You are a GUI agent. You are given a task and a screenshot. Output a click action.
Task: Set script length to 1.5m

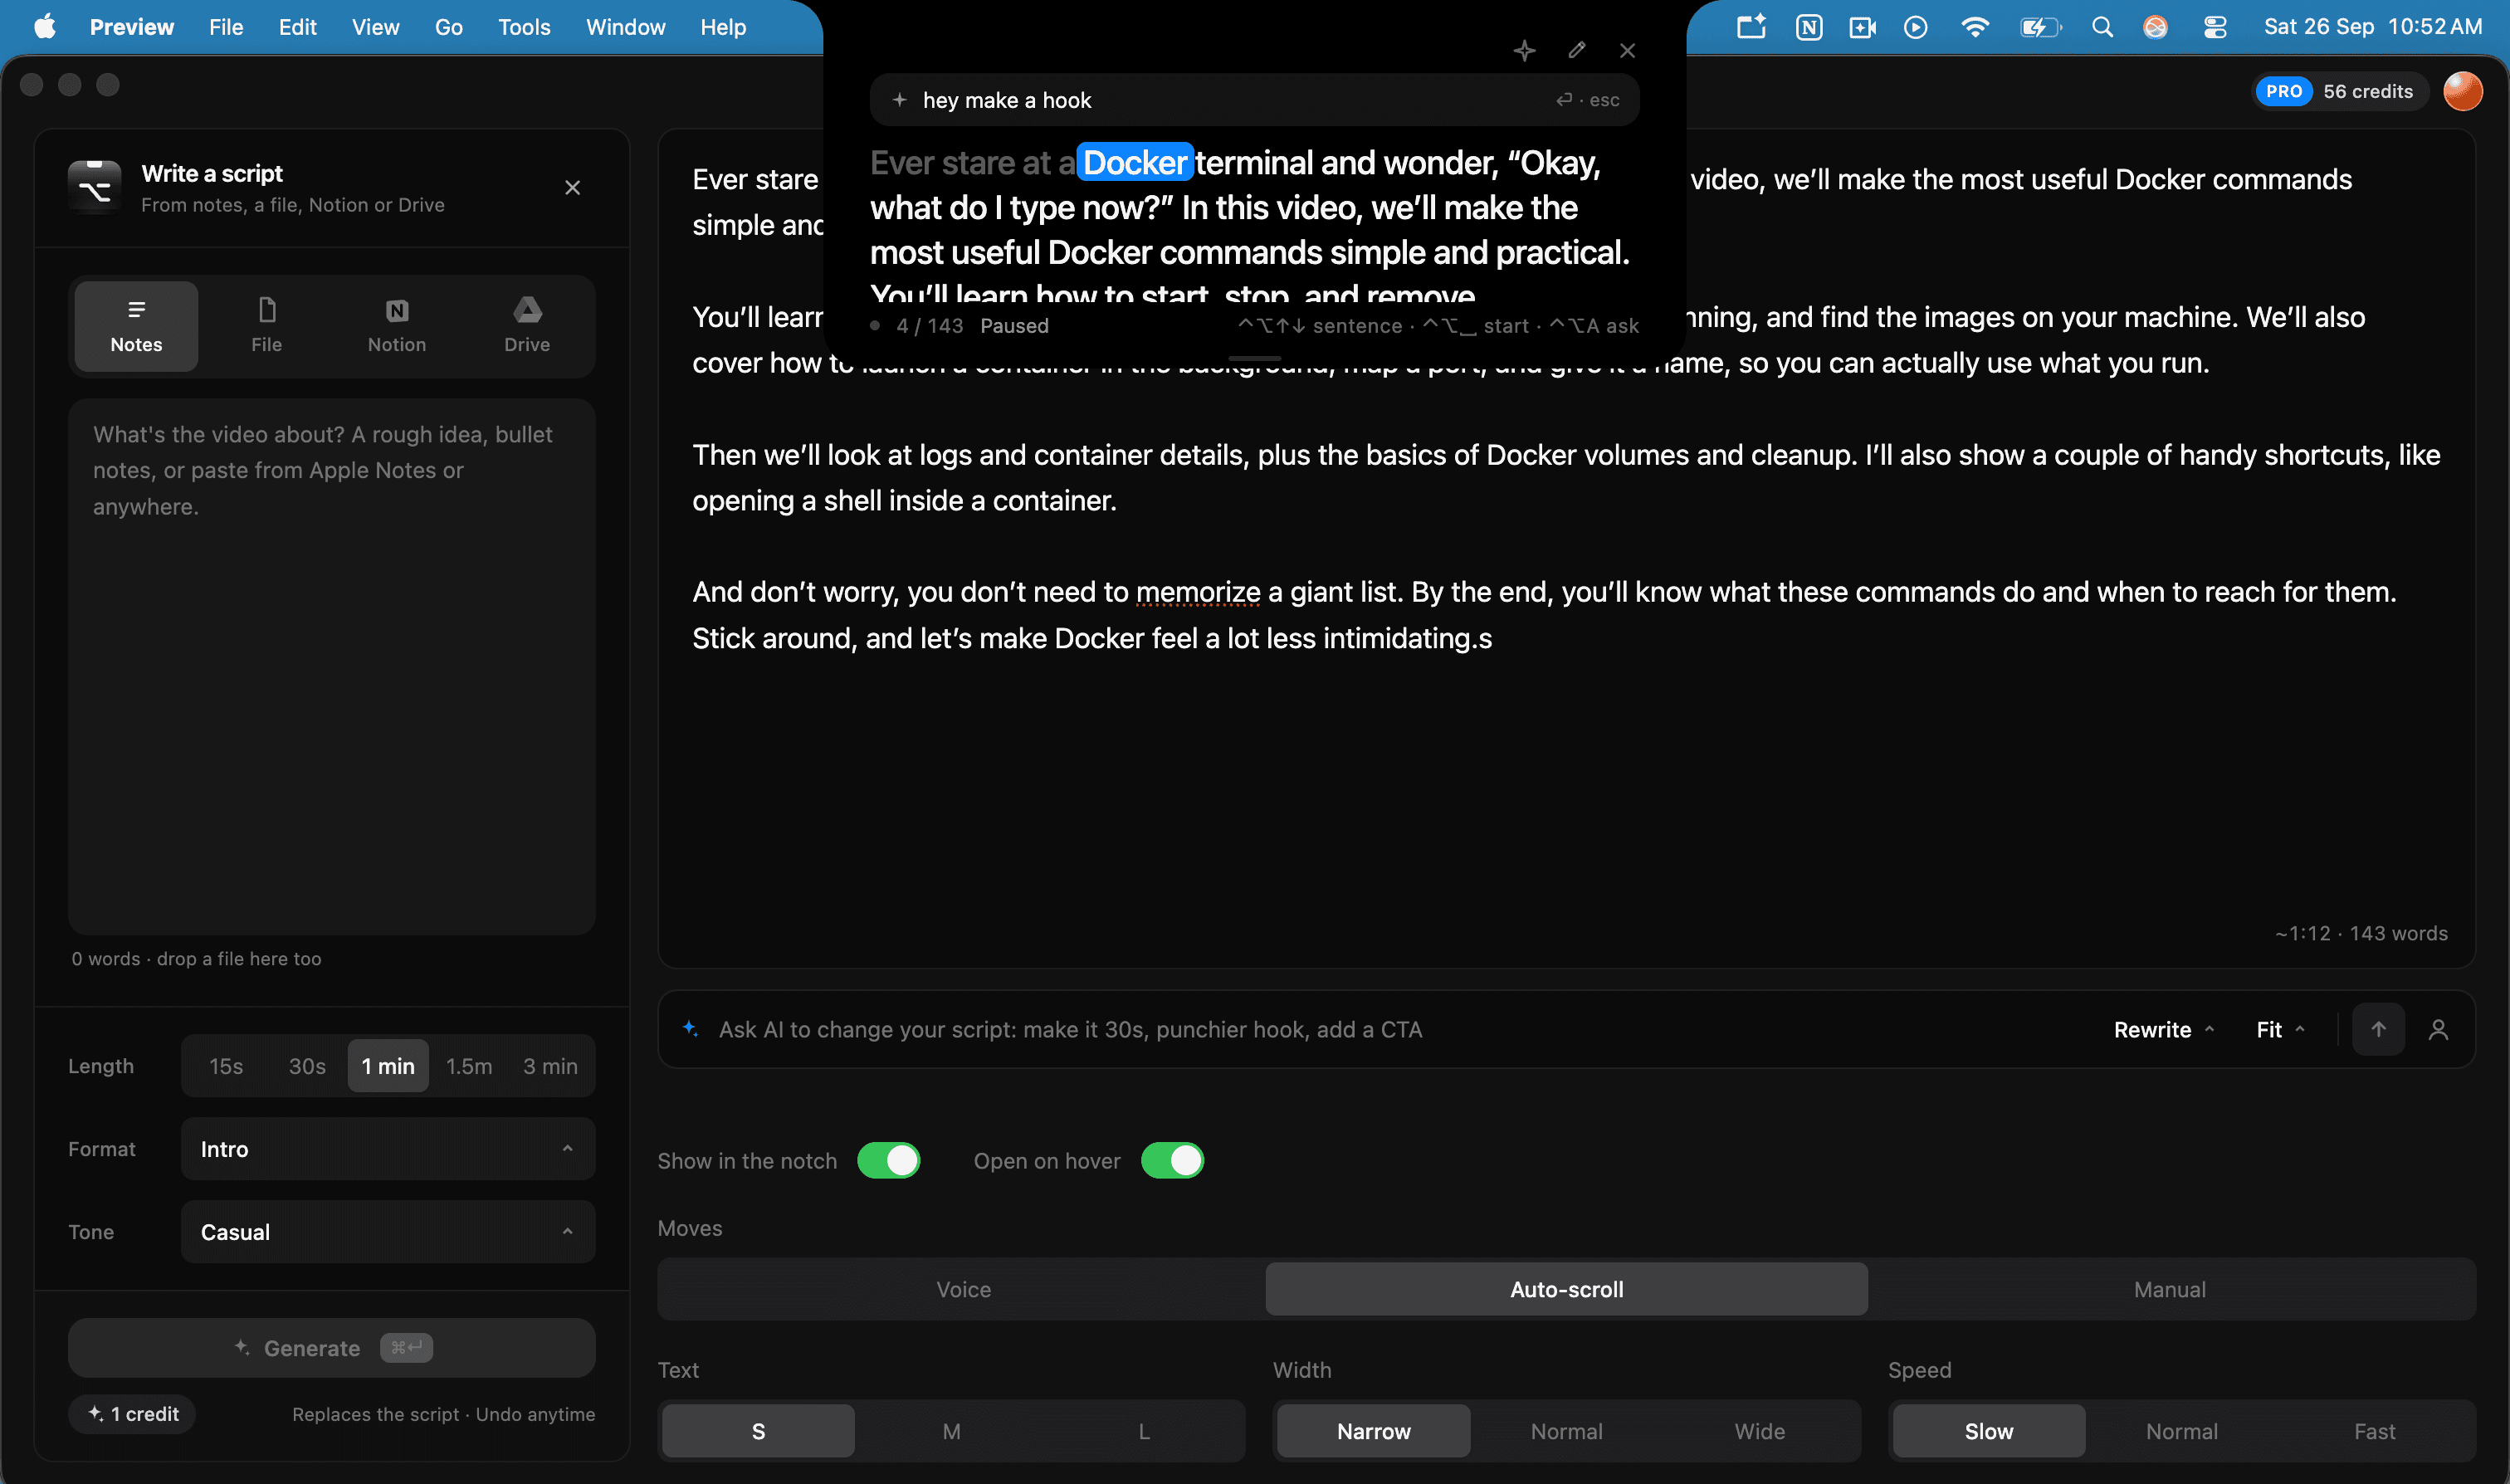click(469, 1066)
